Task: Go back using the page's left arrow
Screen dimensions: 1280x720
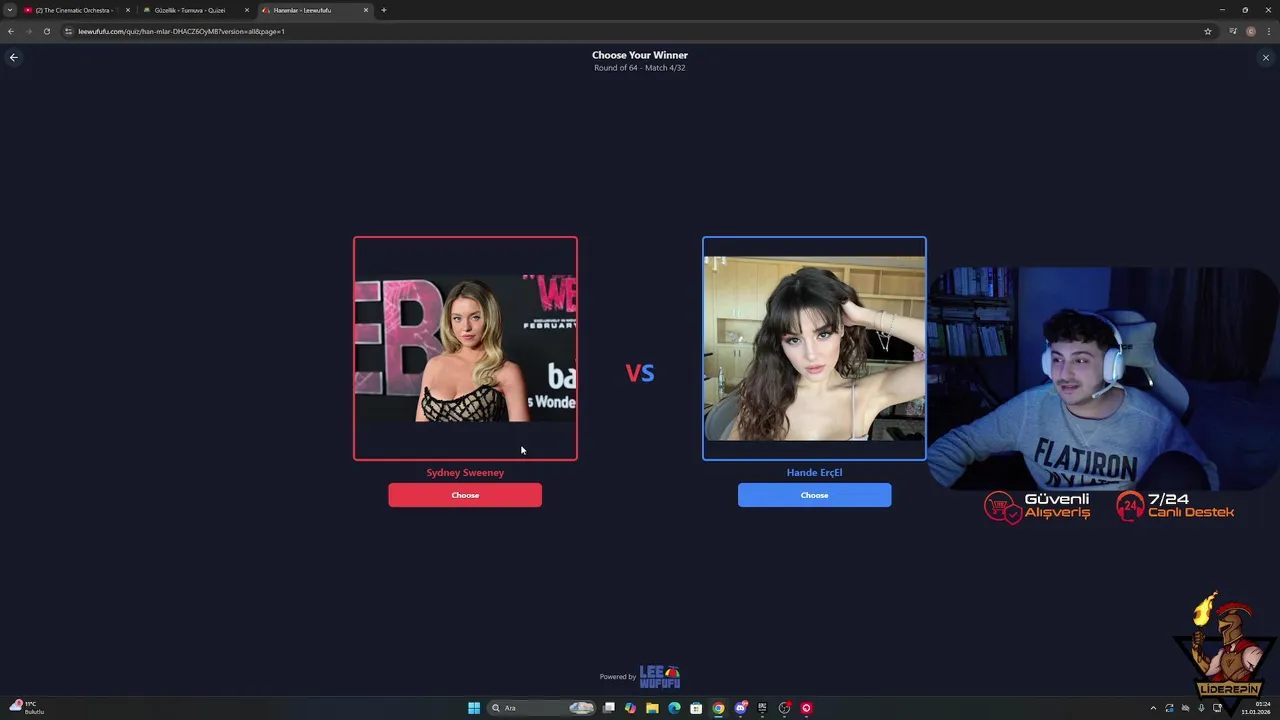Action: pos(14,57)
